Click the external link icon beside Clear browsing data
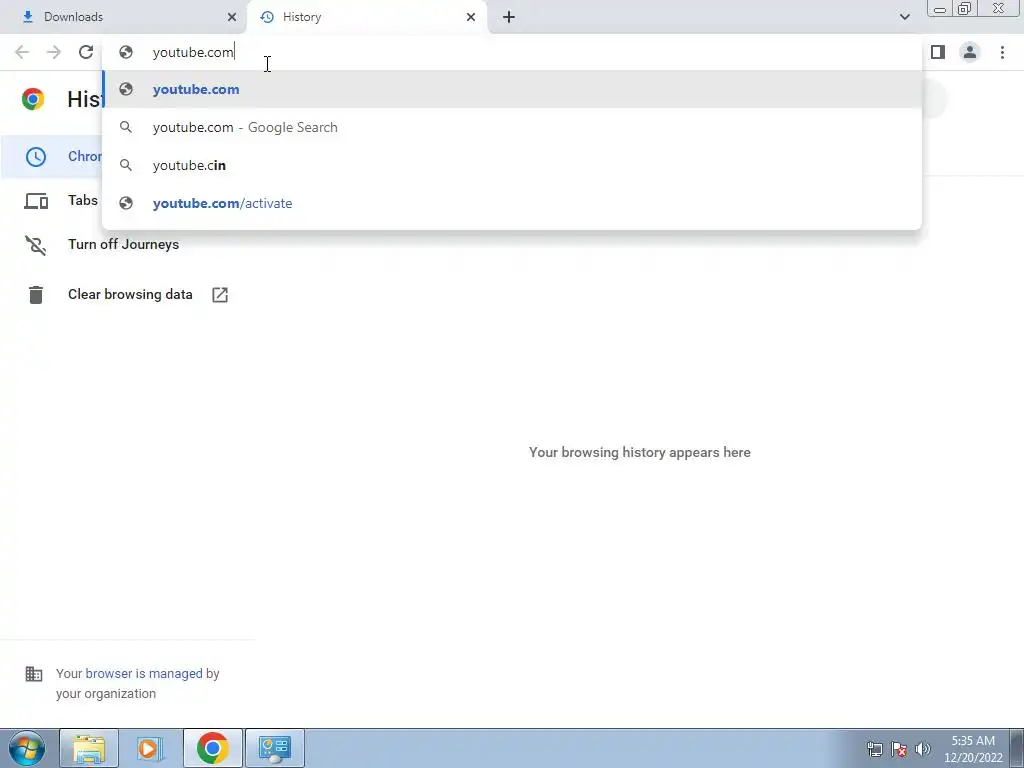 click(x=220, y=295)
